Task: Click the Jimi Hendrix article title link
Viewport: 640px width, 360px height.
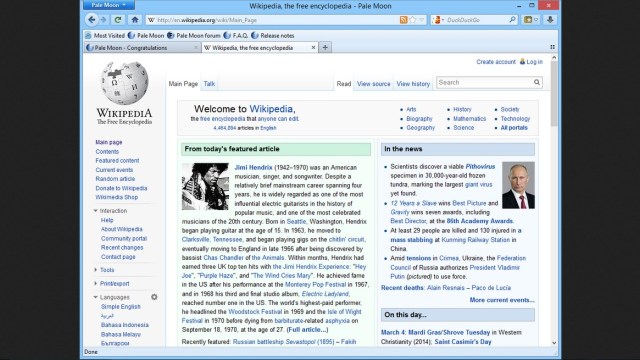Action: point(253,167)
